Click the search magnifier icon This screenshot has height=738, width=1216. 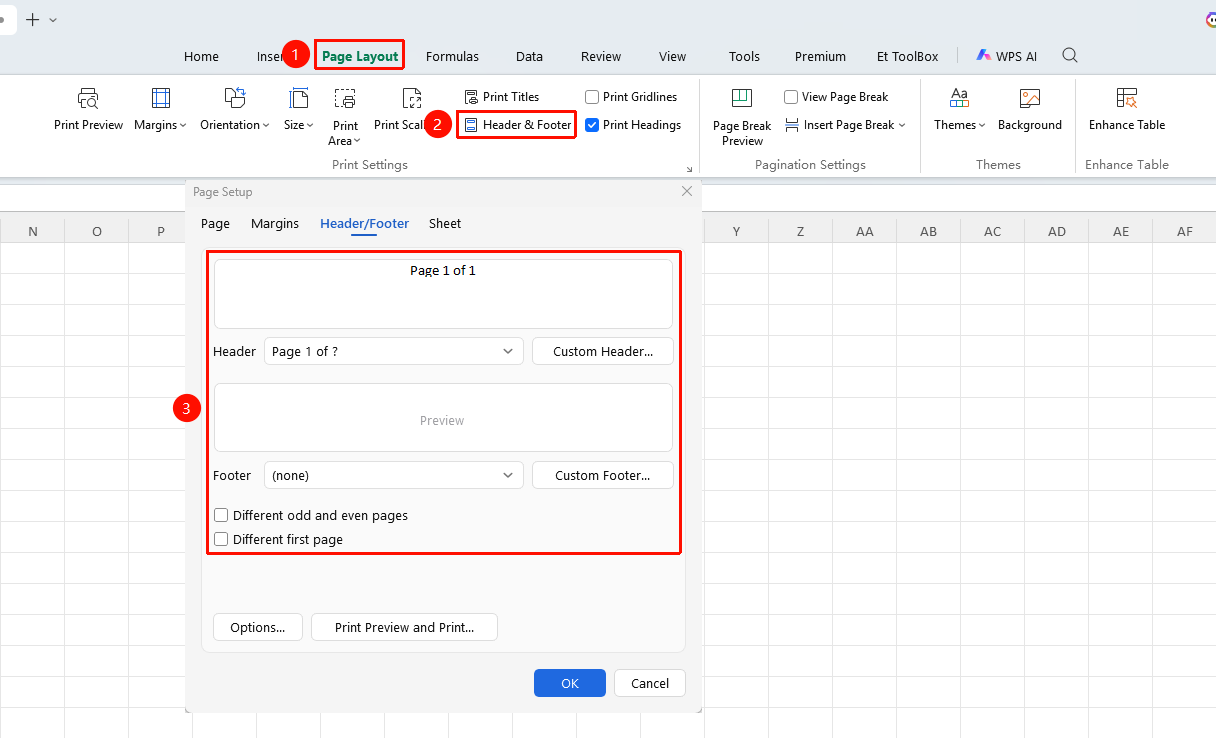coord(1070,56)
